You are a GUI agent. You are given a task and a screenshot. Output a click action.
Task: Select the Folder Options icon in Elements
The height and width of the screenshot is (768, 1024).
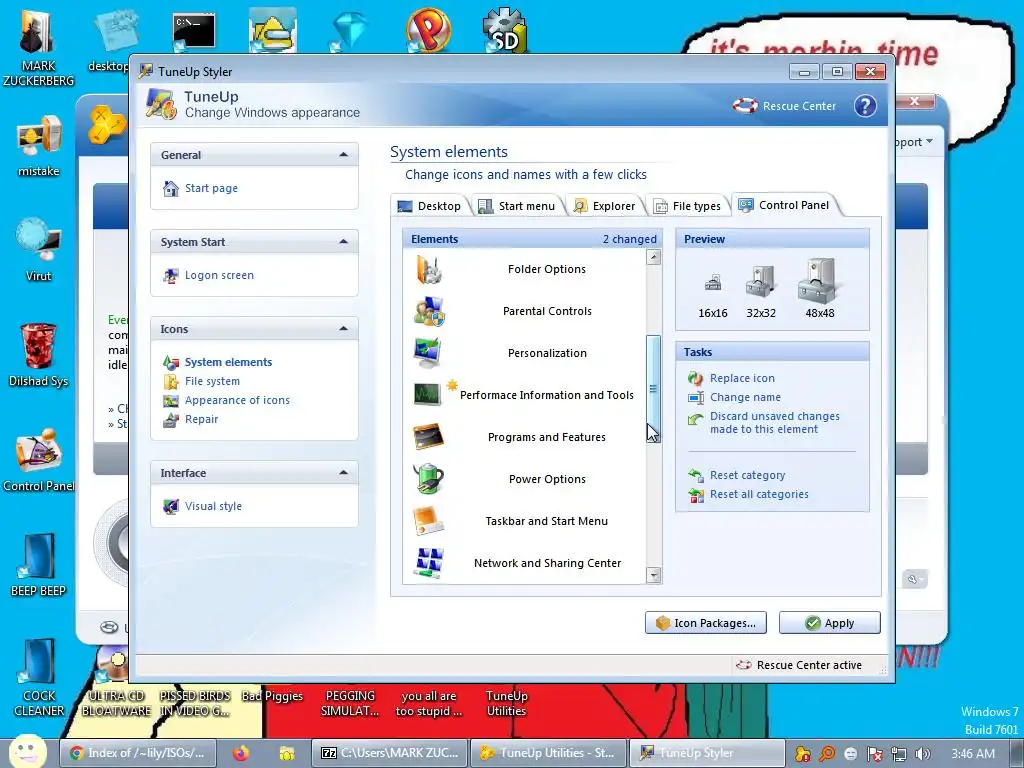[x=428, y=269]
